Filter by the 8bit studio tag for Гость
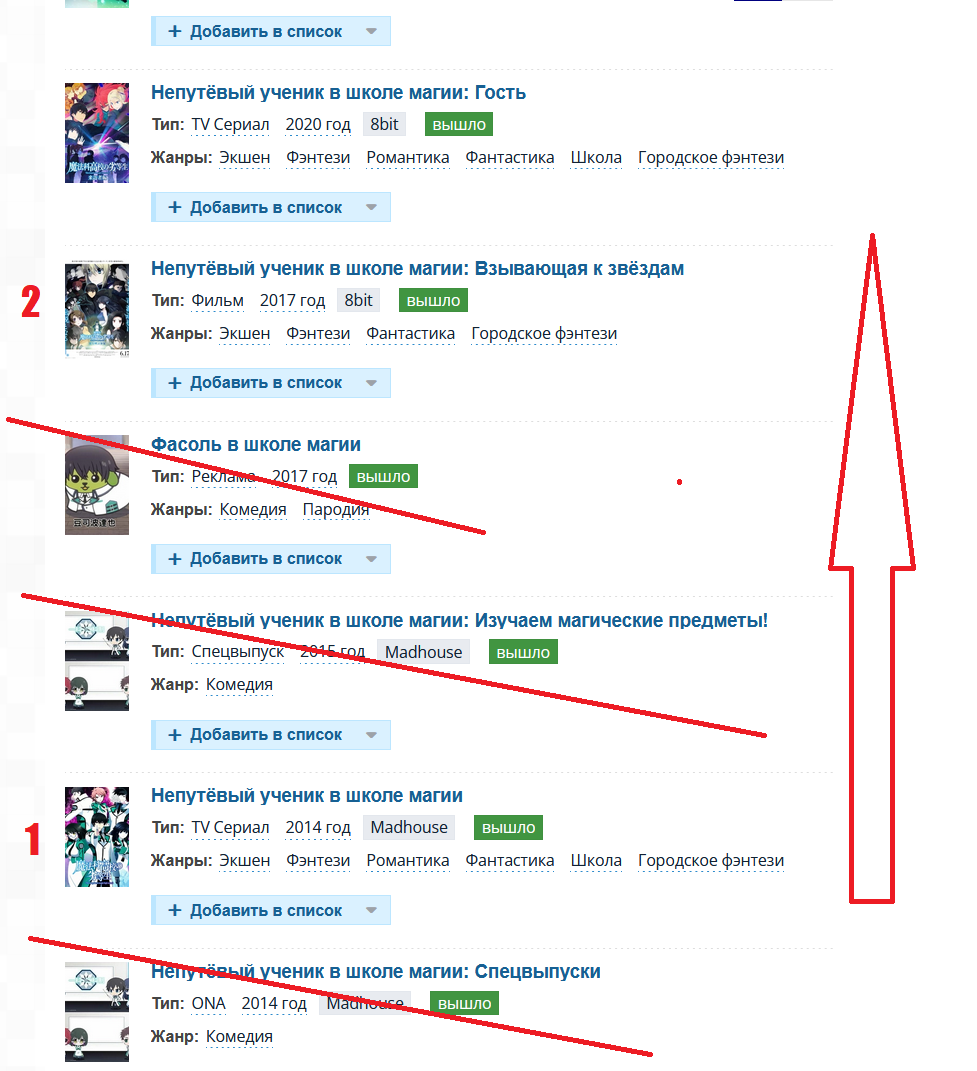 [384, 124]
